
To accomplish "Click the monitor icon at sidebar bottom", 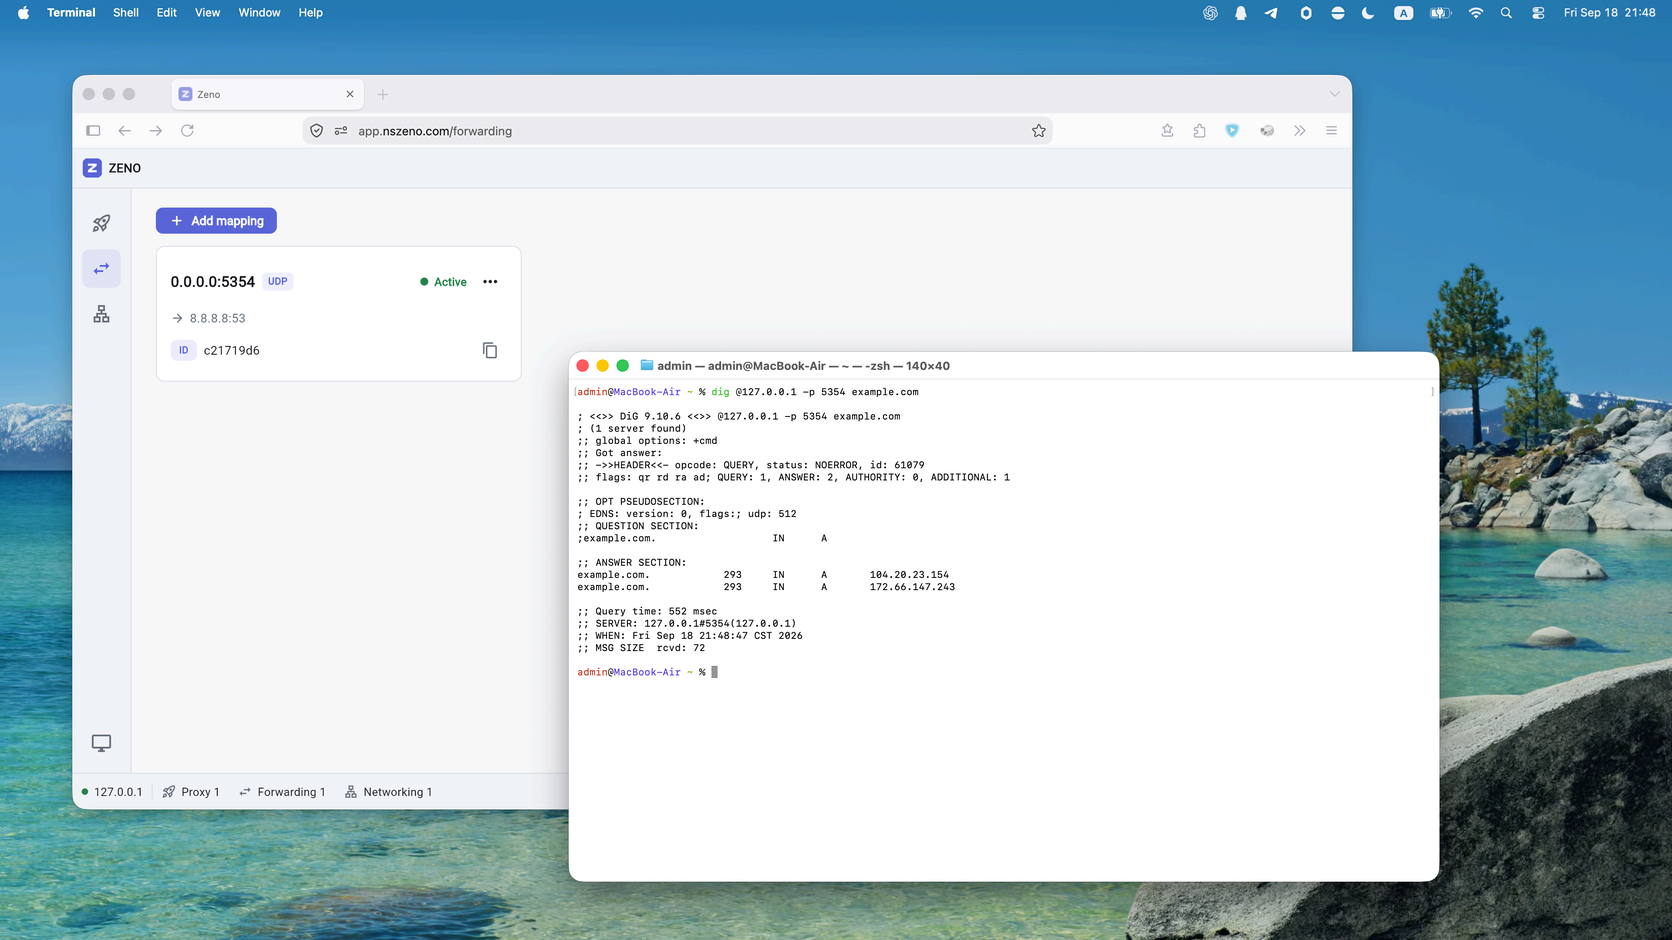I will (x=101, y=743).
